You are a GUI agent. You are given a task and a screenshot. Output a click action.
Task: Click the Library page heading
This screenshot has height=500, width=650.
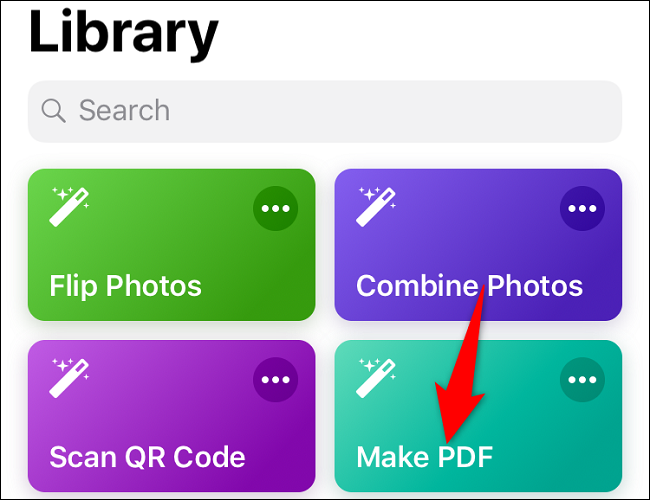tap(124, 35)
